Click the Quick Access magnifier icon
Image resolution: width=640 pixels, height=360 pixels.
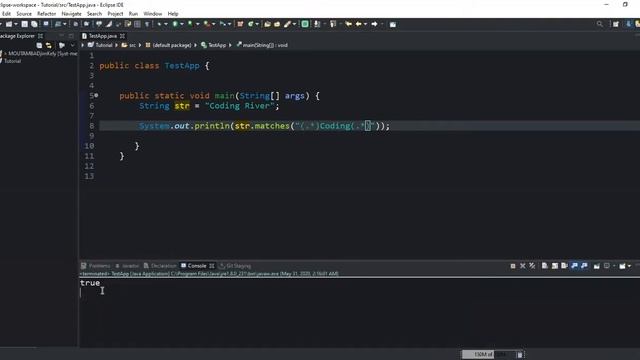[x=600, y=24]
